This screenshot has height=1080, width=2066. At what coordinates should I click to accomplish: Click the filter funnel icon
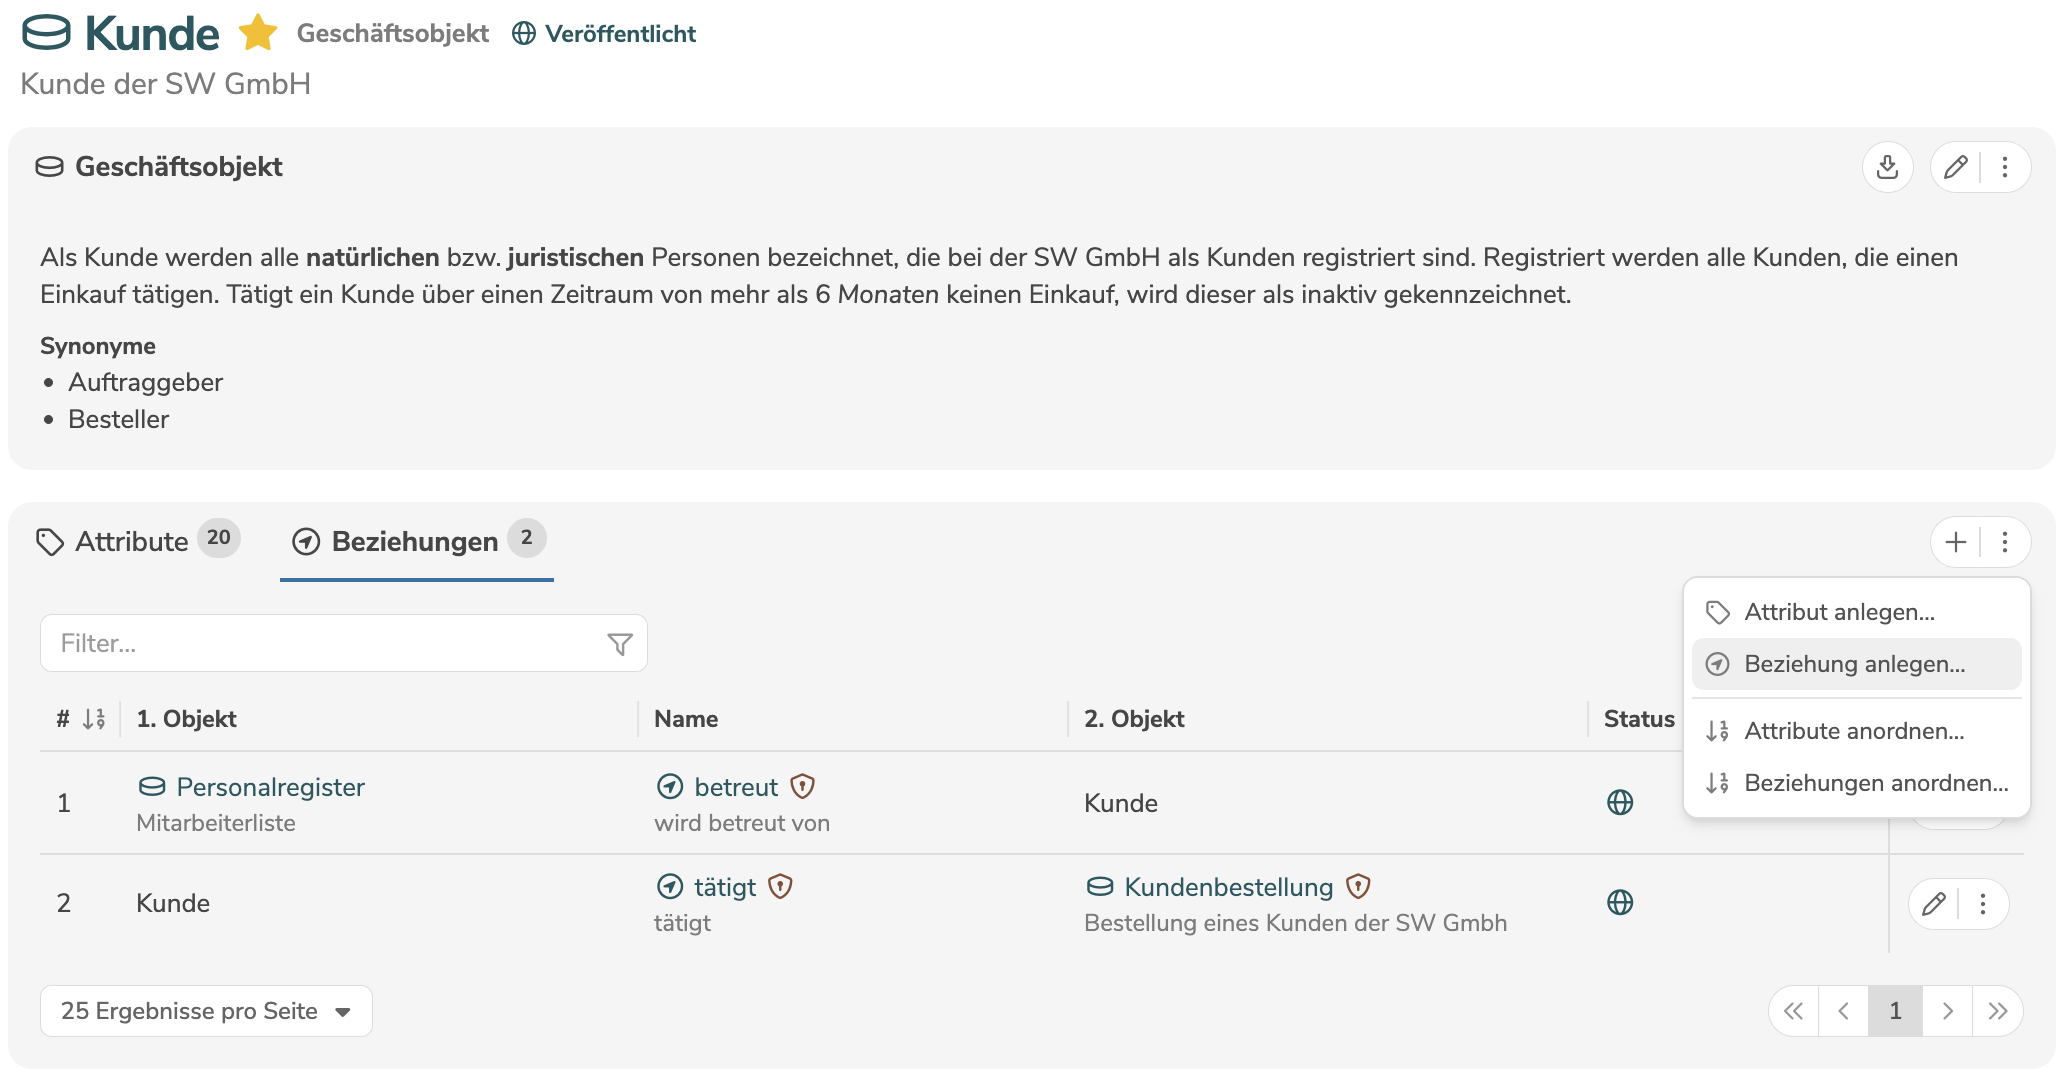620,644
